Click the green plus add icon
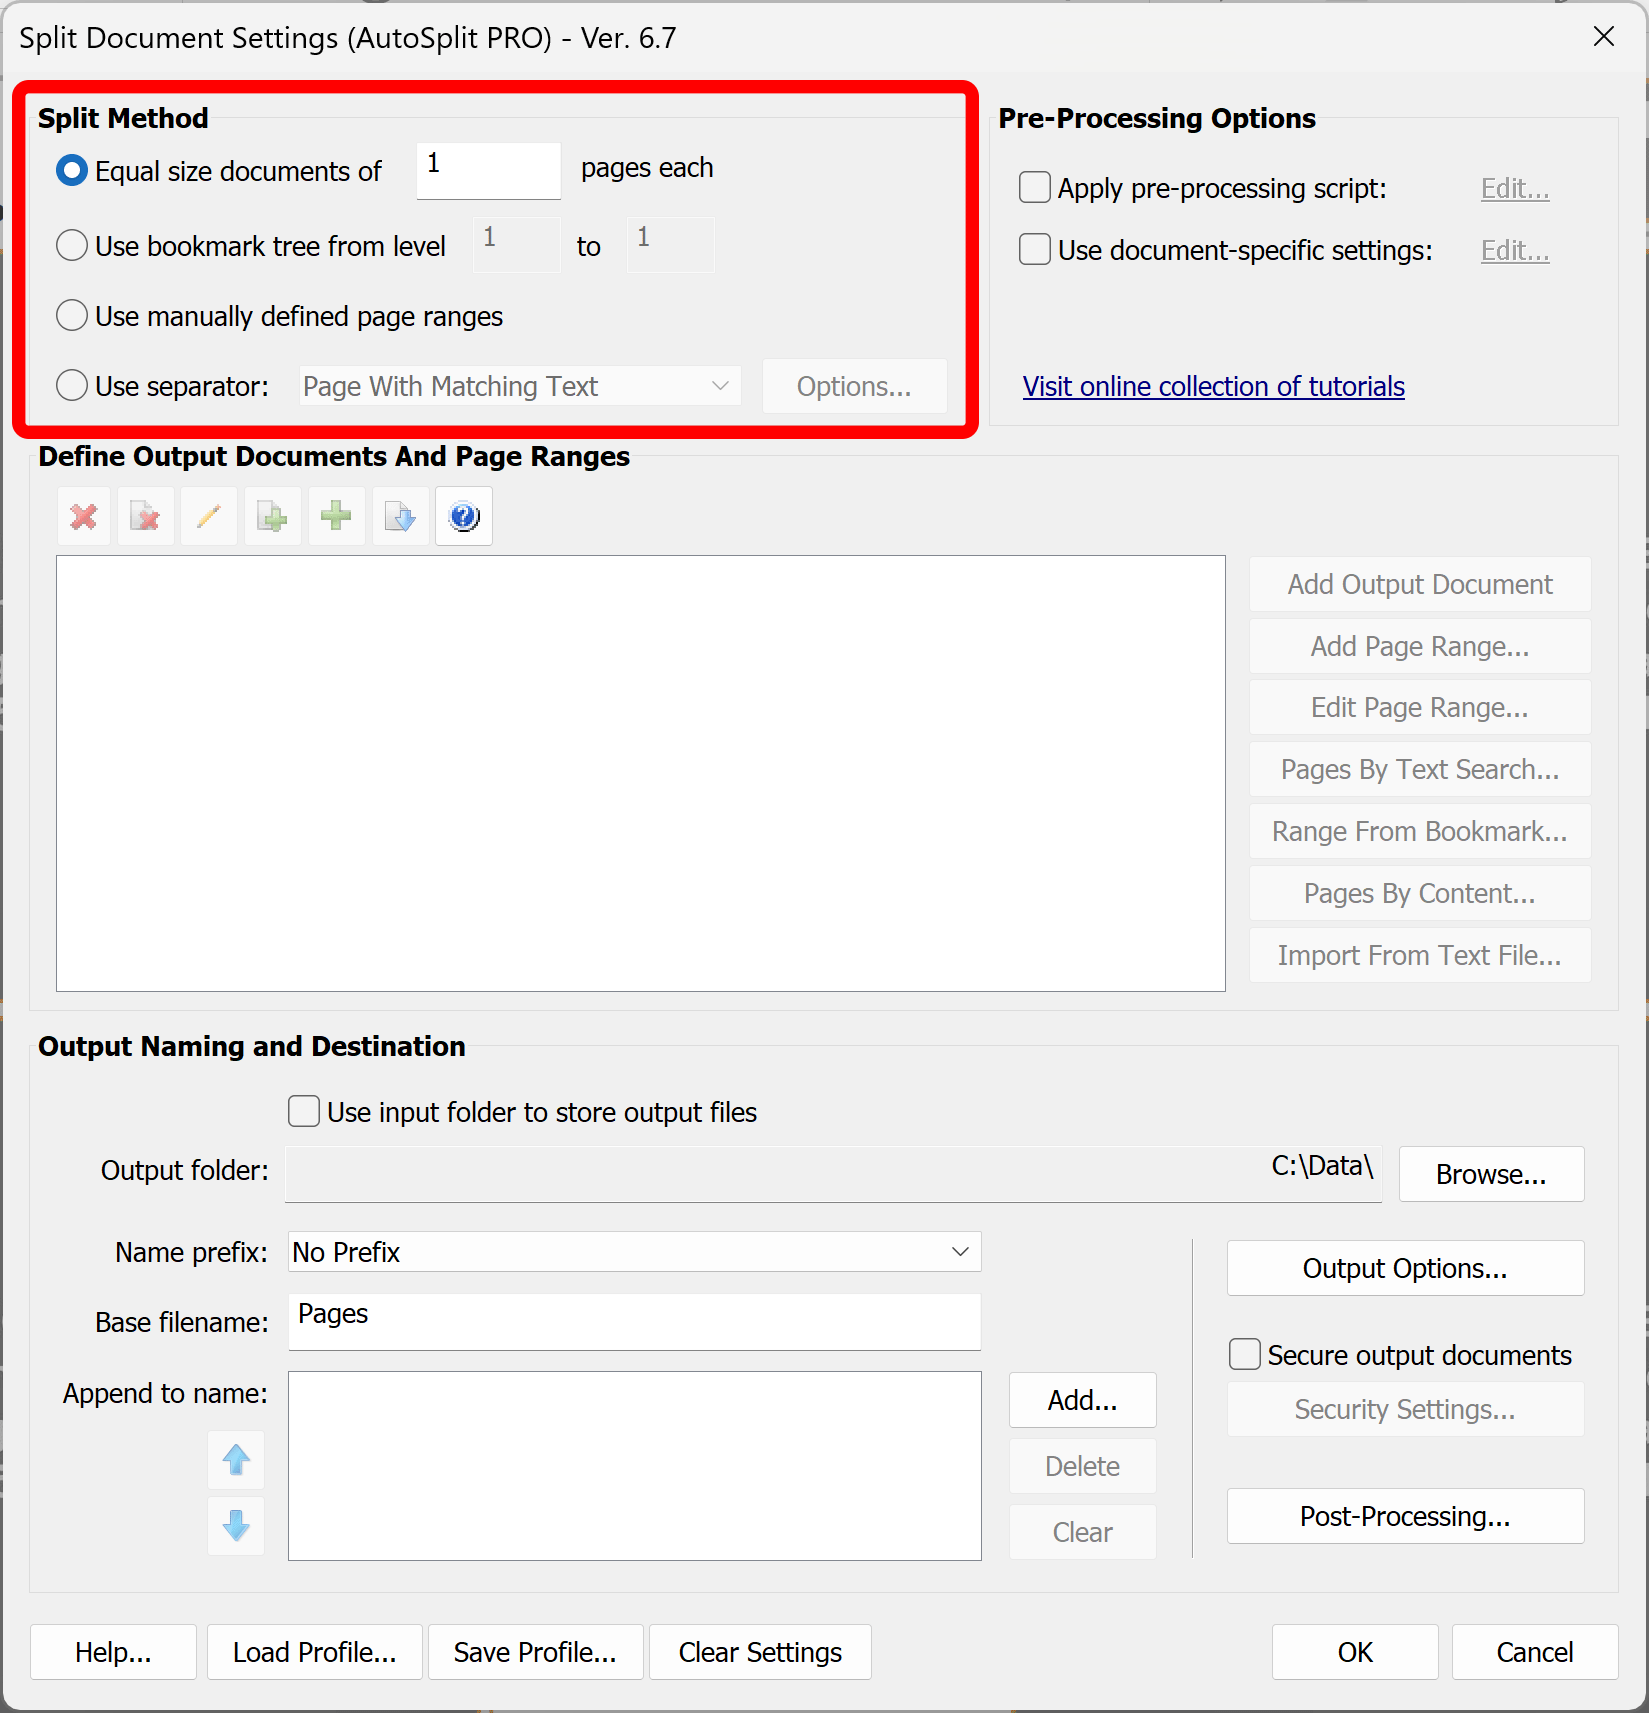Image resolution: width=1649 pixels, height=1713 pixels. tap(336, 516)
